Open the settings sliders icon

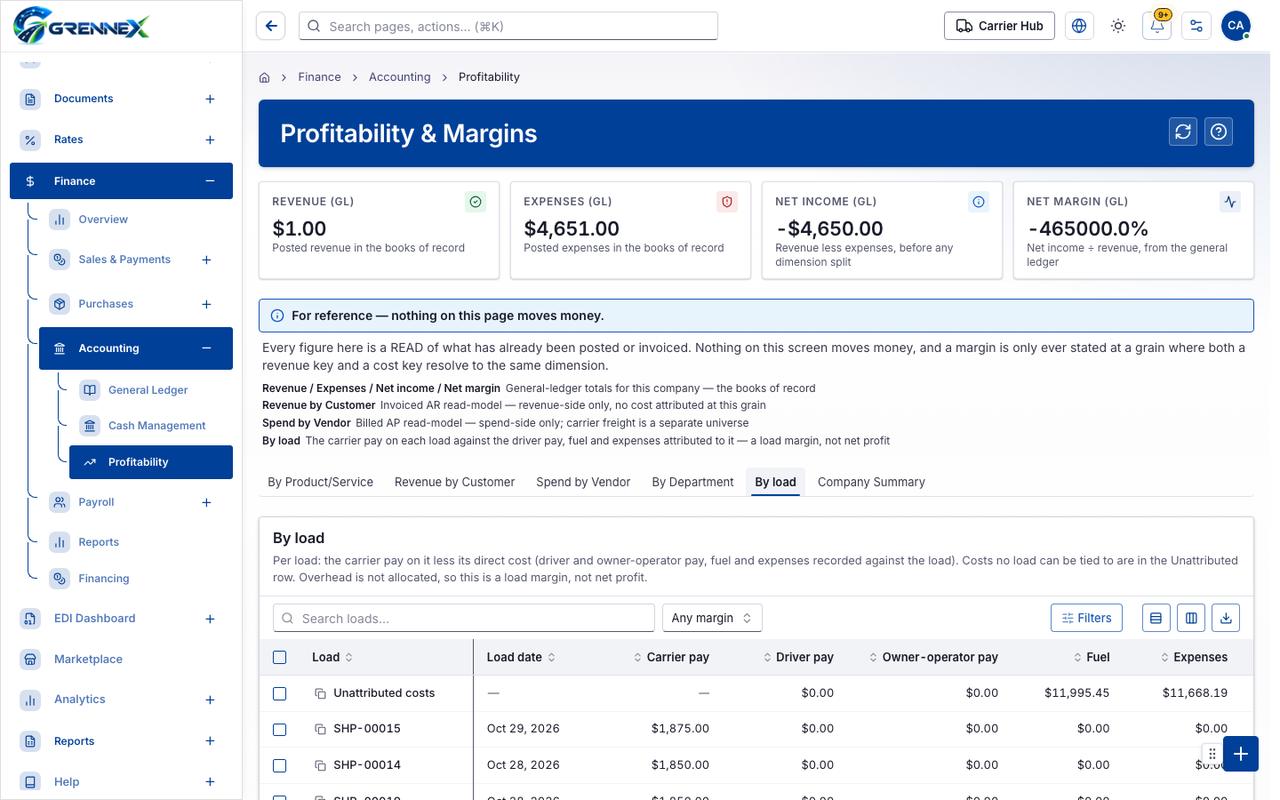click(x=1196, y=26)
